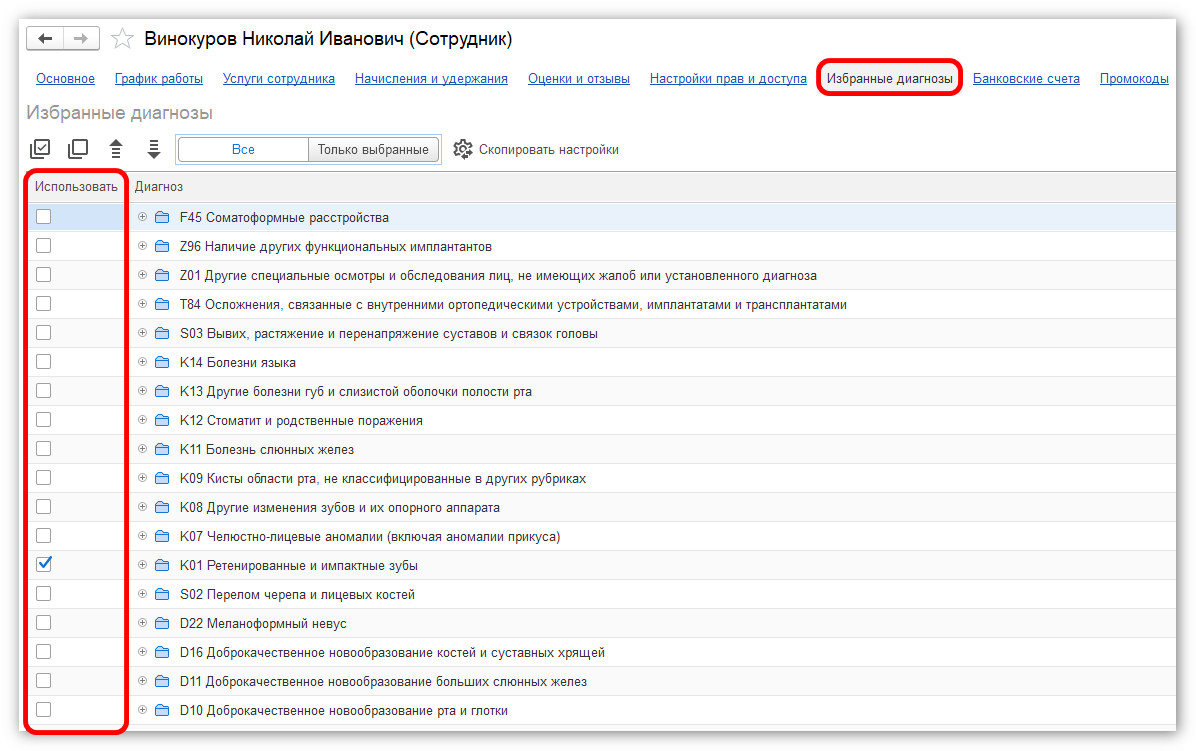Click Скопировать настройки button

coord(536,149)
